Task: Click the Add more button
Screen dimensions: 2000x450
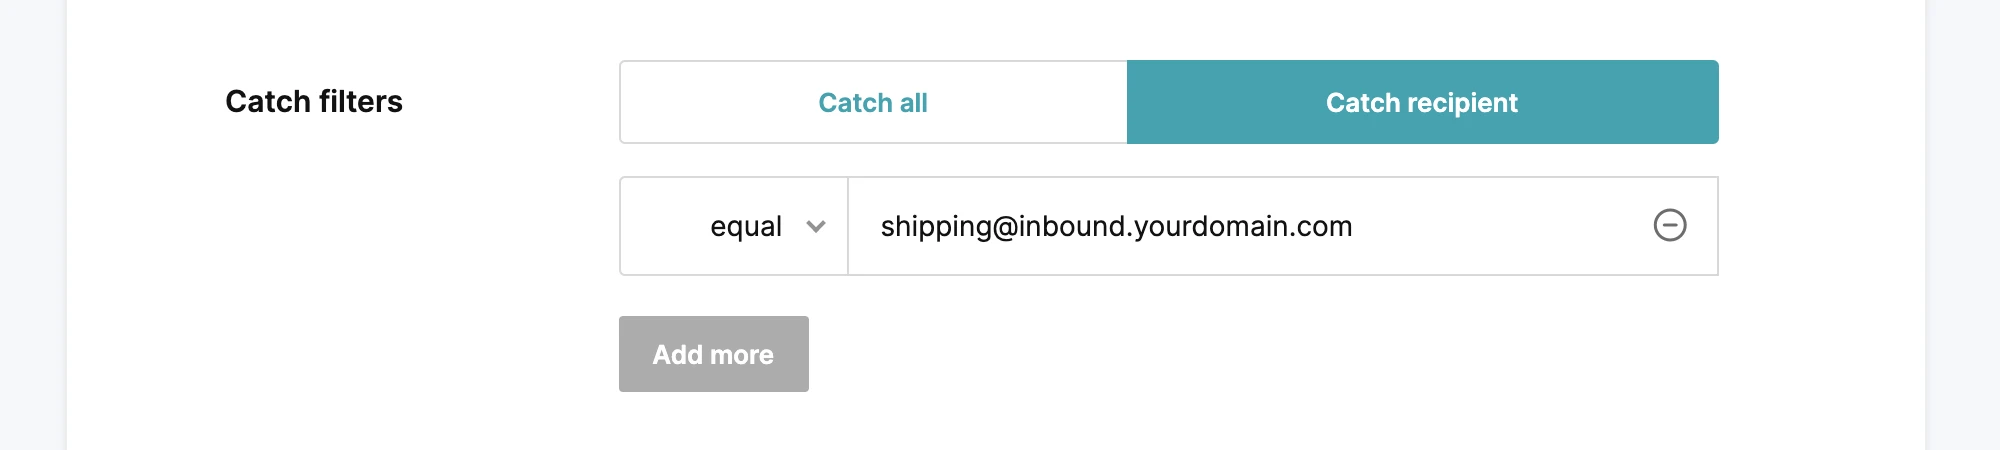Action: point(714,354)
